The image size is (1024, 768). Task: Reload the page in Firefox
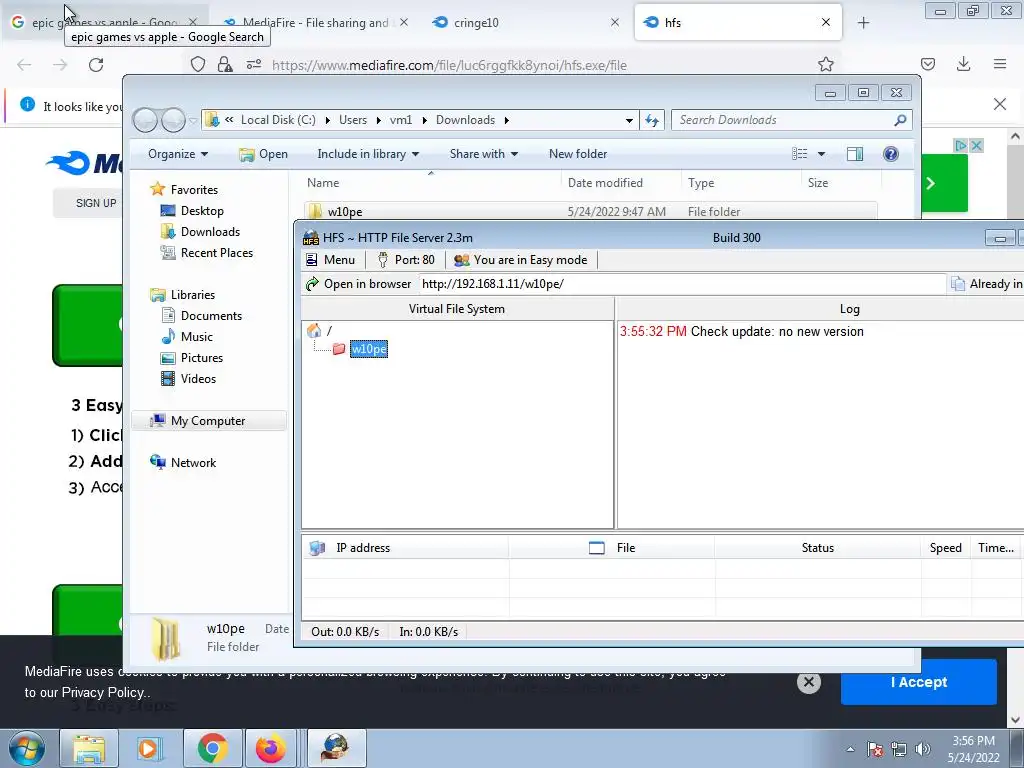tap(96, 65)
